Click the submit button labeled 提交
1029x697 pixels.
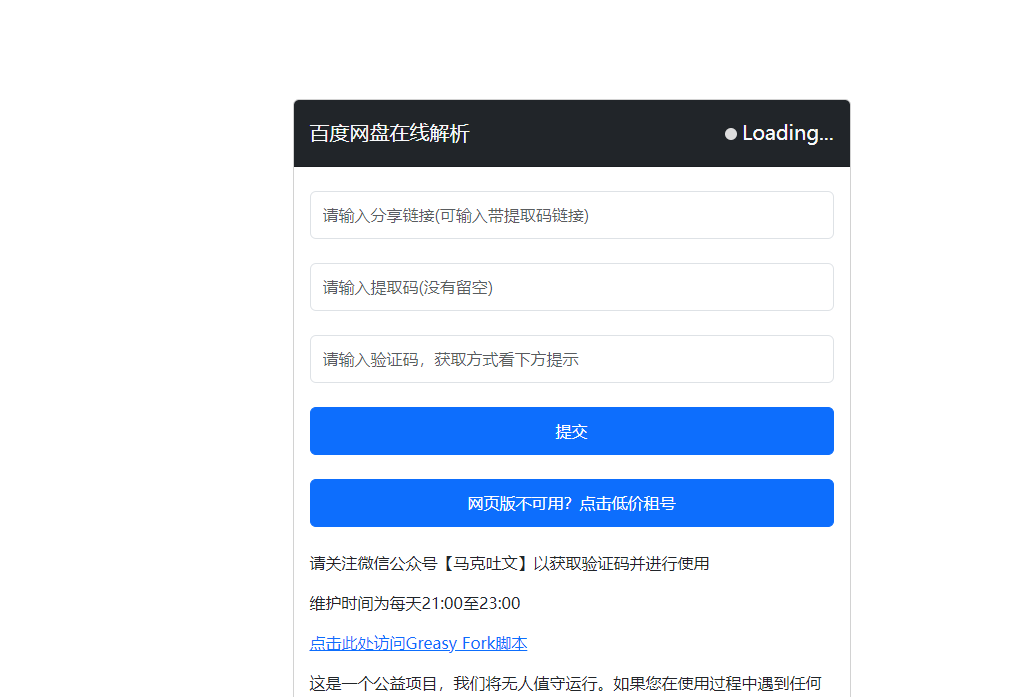point(571,430)
